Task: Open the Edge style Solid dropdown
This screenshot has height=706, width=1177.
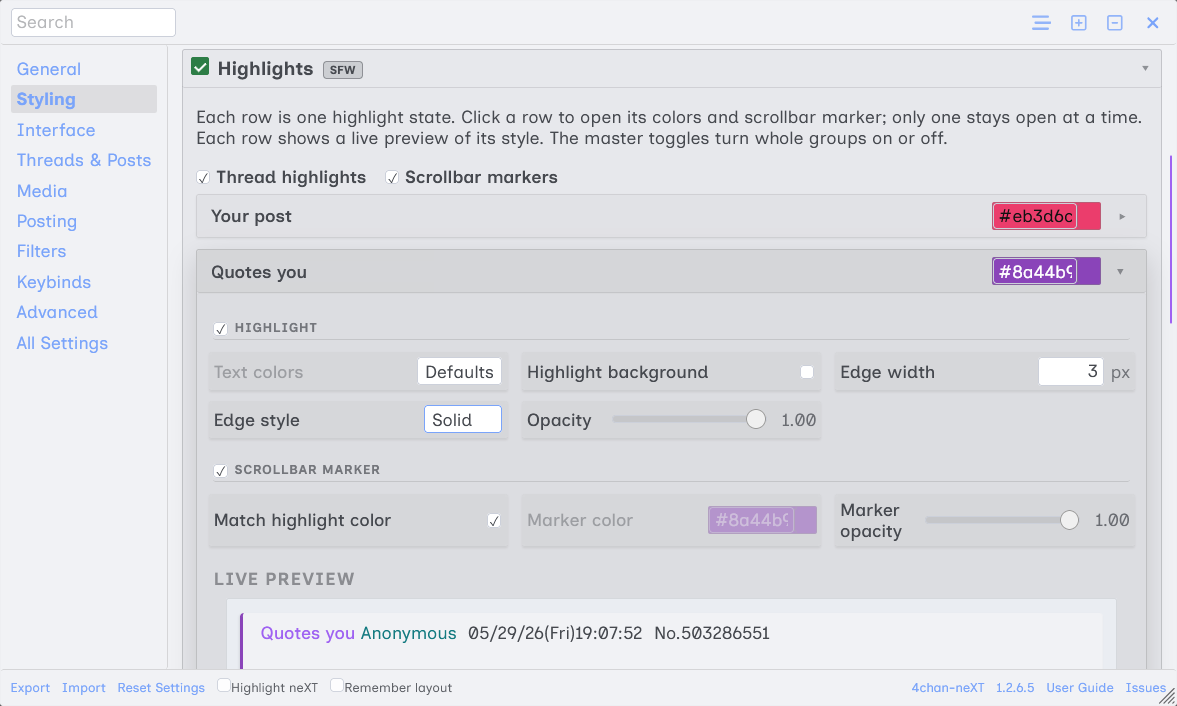Action: tap(462, 419)
